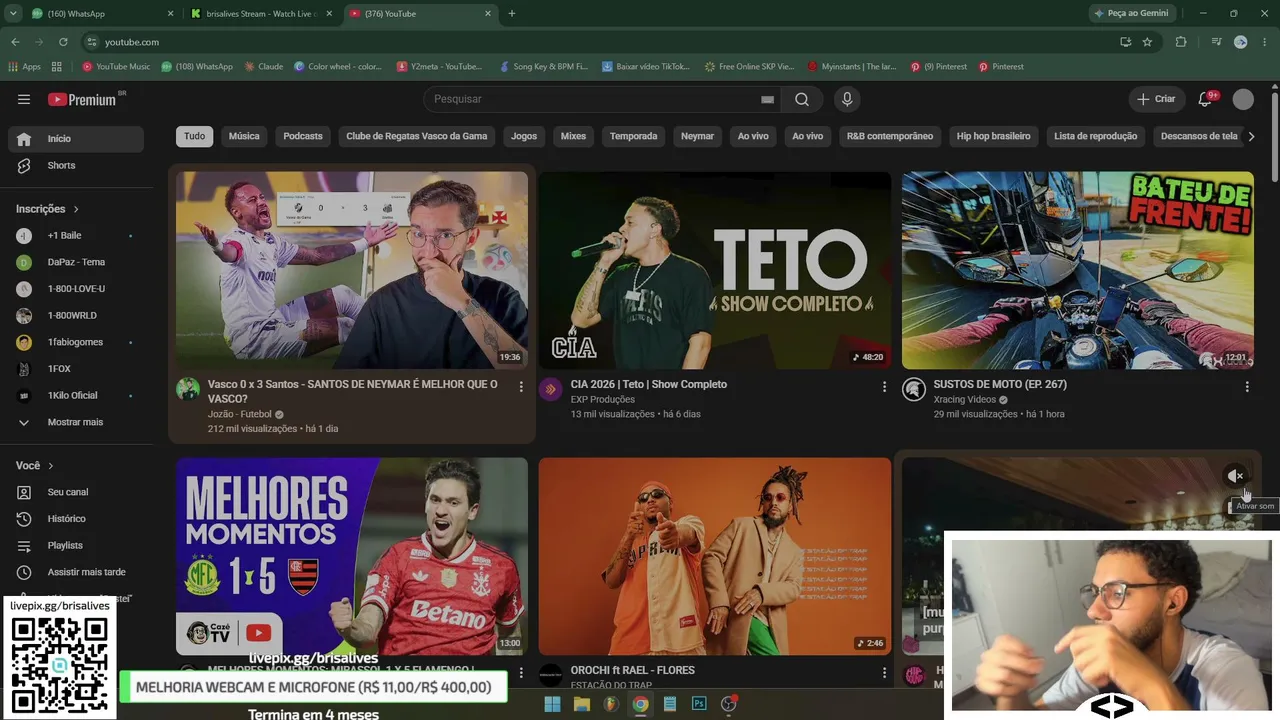
Task: Expand the Inscrições section chevron
Action: (76, 209)
